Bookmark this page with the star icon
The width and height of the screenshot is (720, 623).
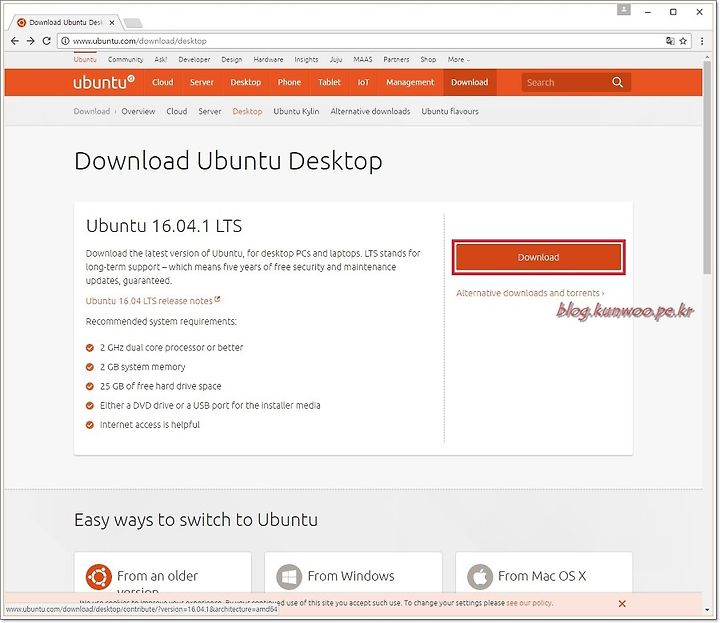[683, 41]
